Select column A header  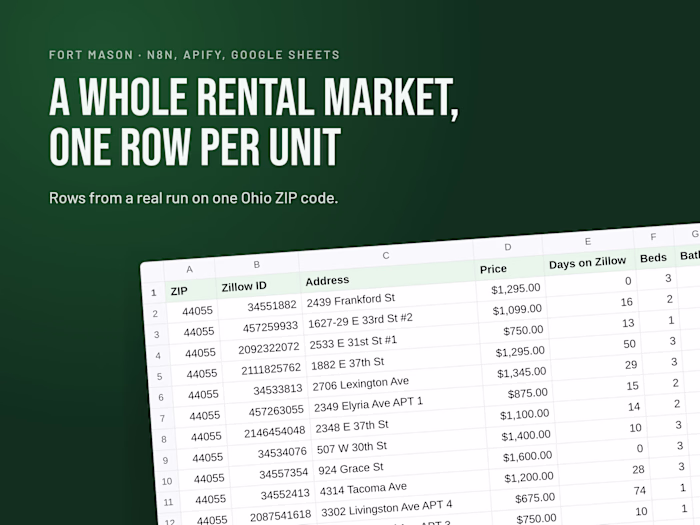pyautogui.click(x=189, y=269)
